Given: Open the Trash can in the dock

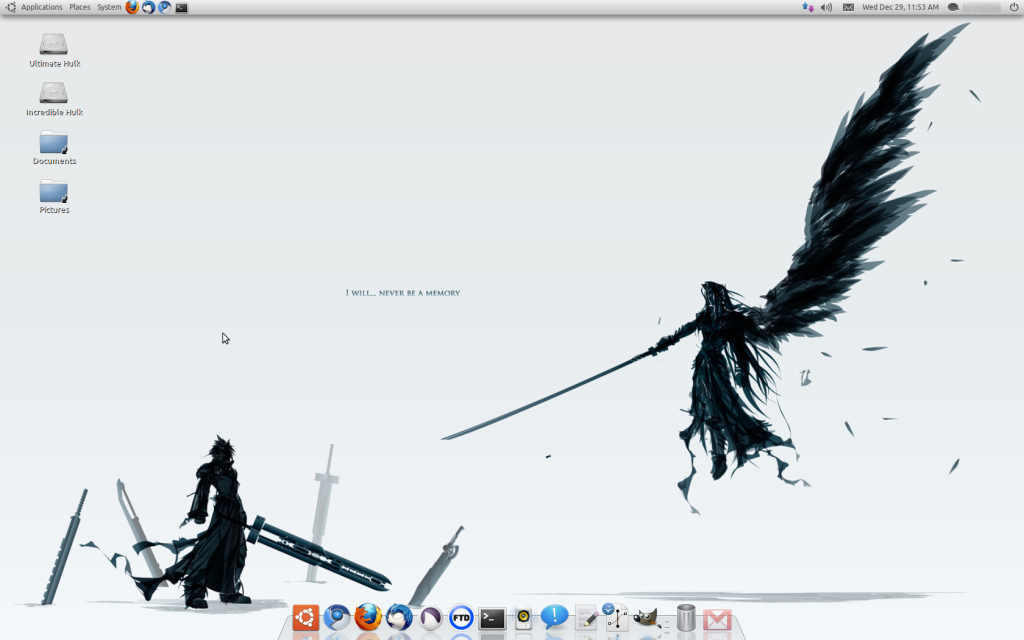Looking at the screenshot, I should point(686,618).
